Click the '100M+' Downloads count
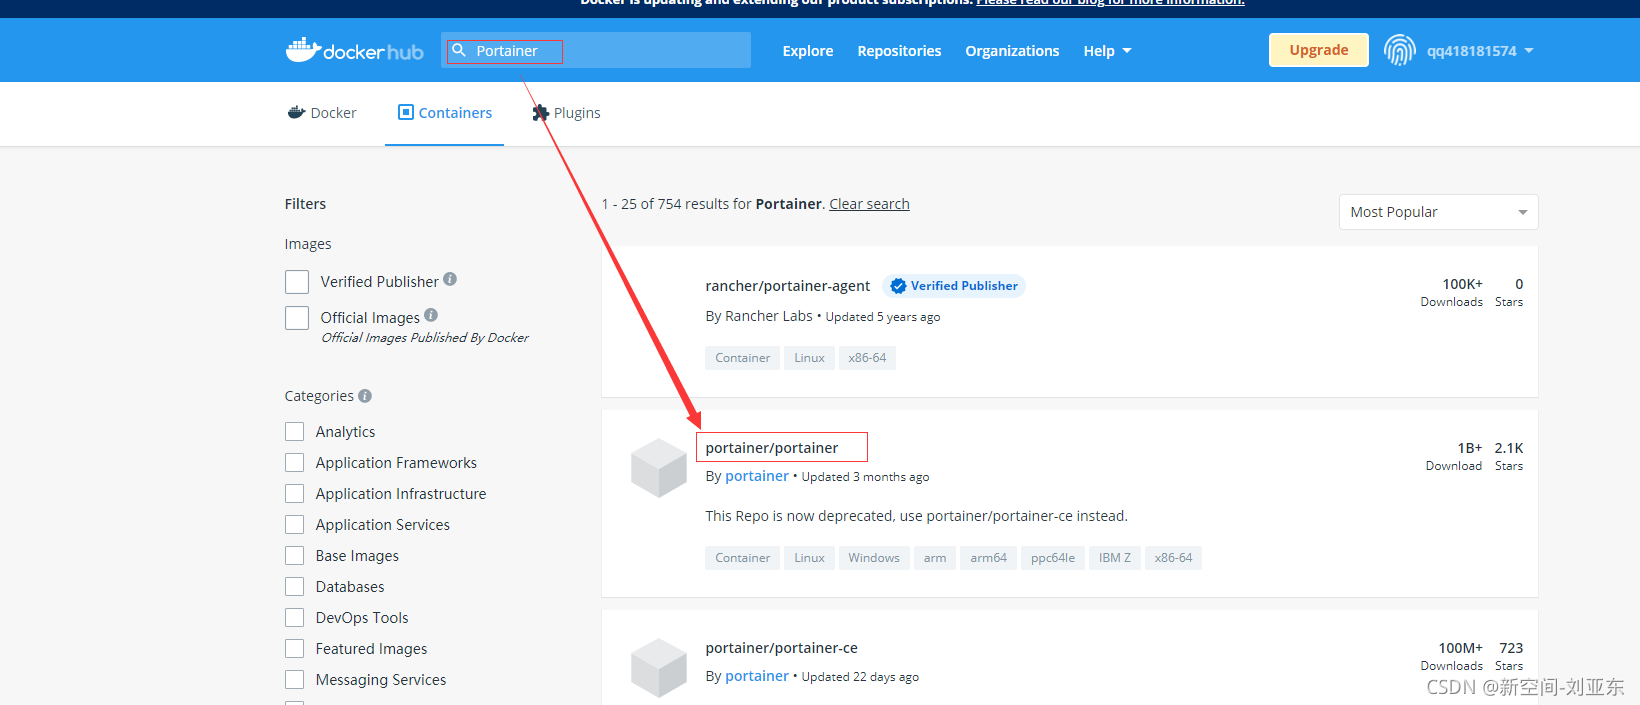The height and width of the screenshot is (705, 1640). coord(1461,648)
